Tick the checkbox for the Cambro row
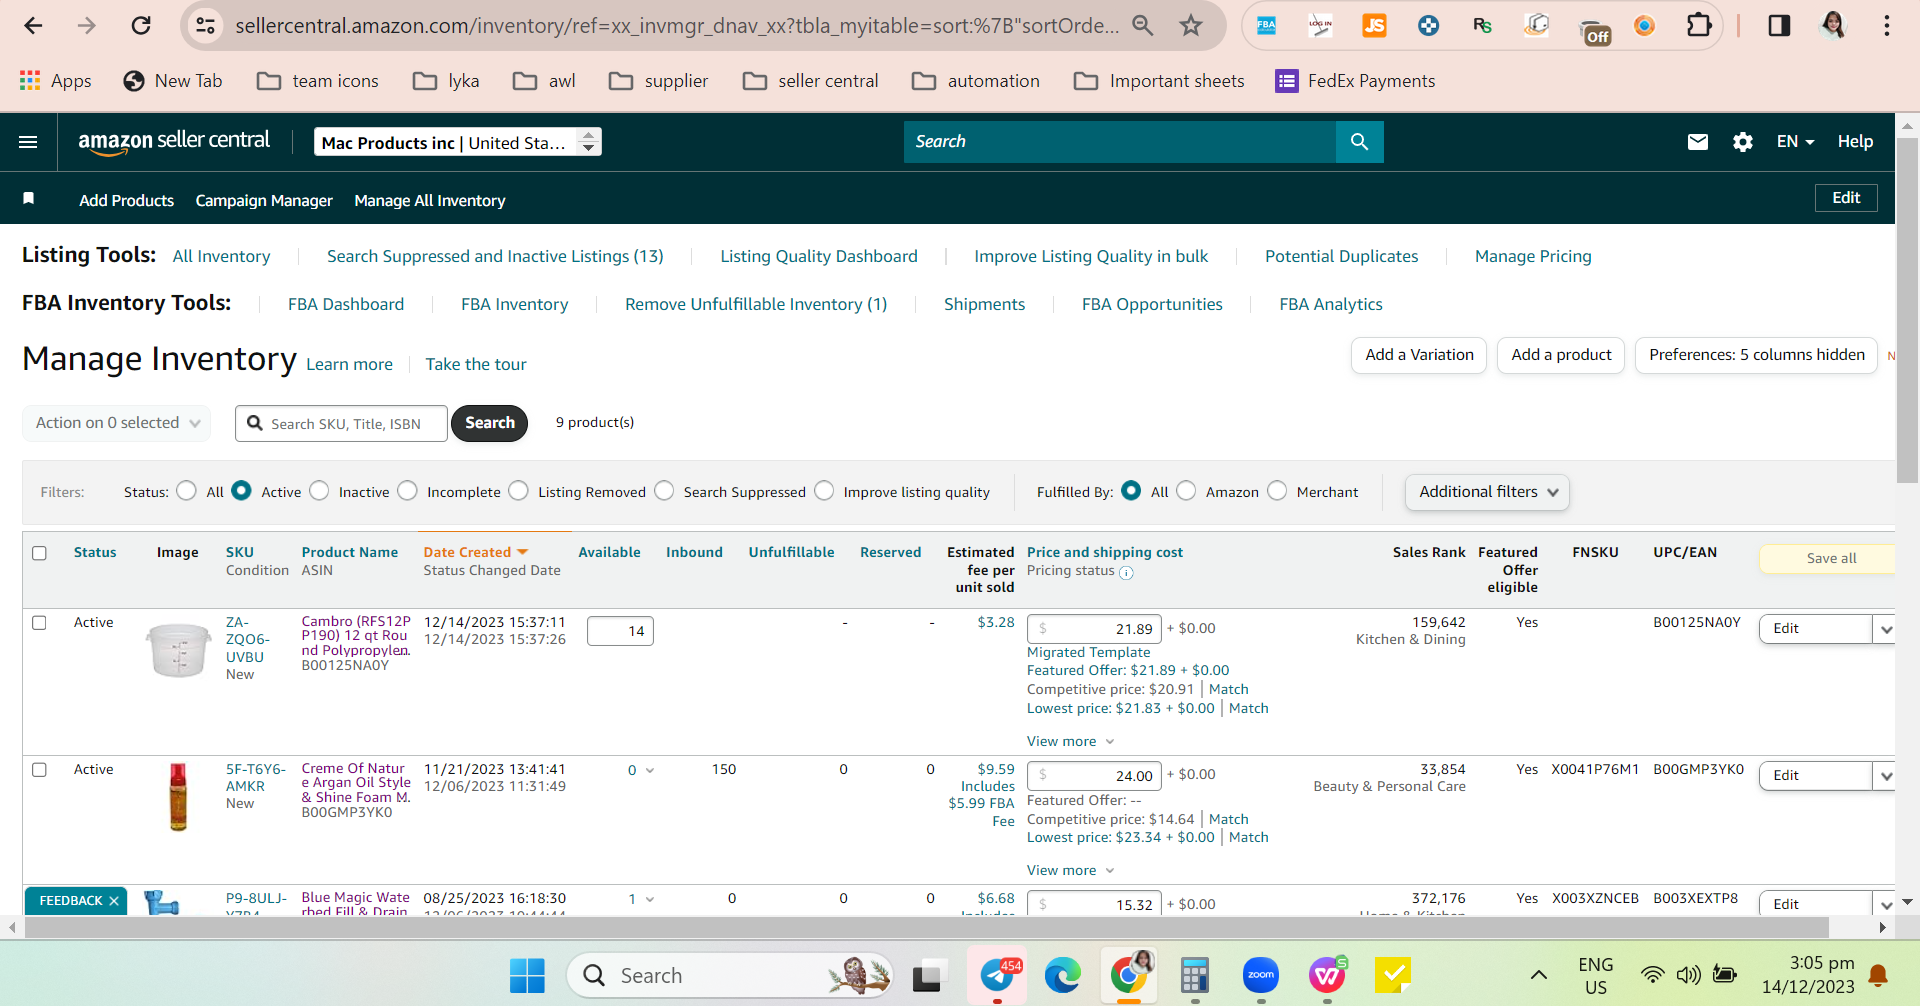Viewport: 1920px width, 1006px height. 40,623
